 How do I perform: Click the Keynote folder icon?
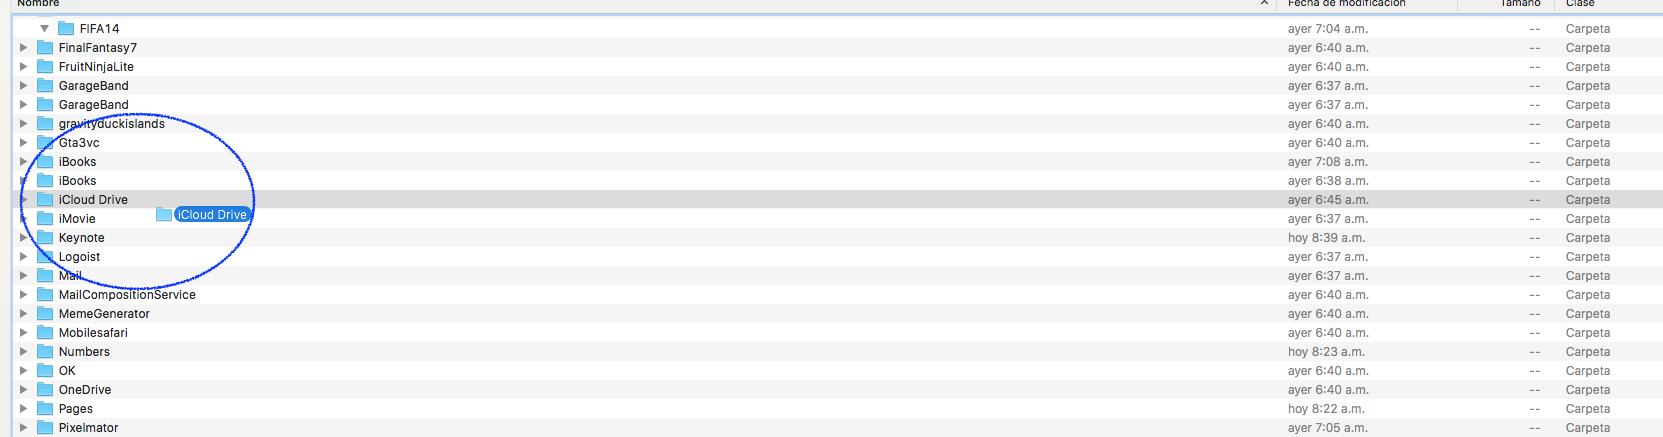[x=45, y=238]
